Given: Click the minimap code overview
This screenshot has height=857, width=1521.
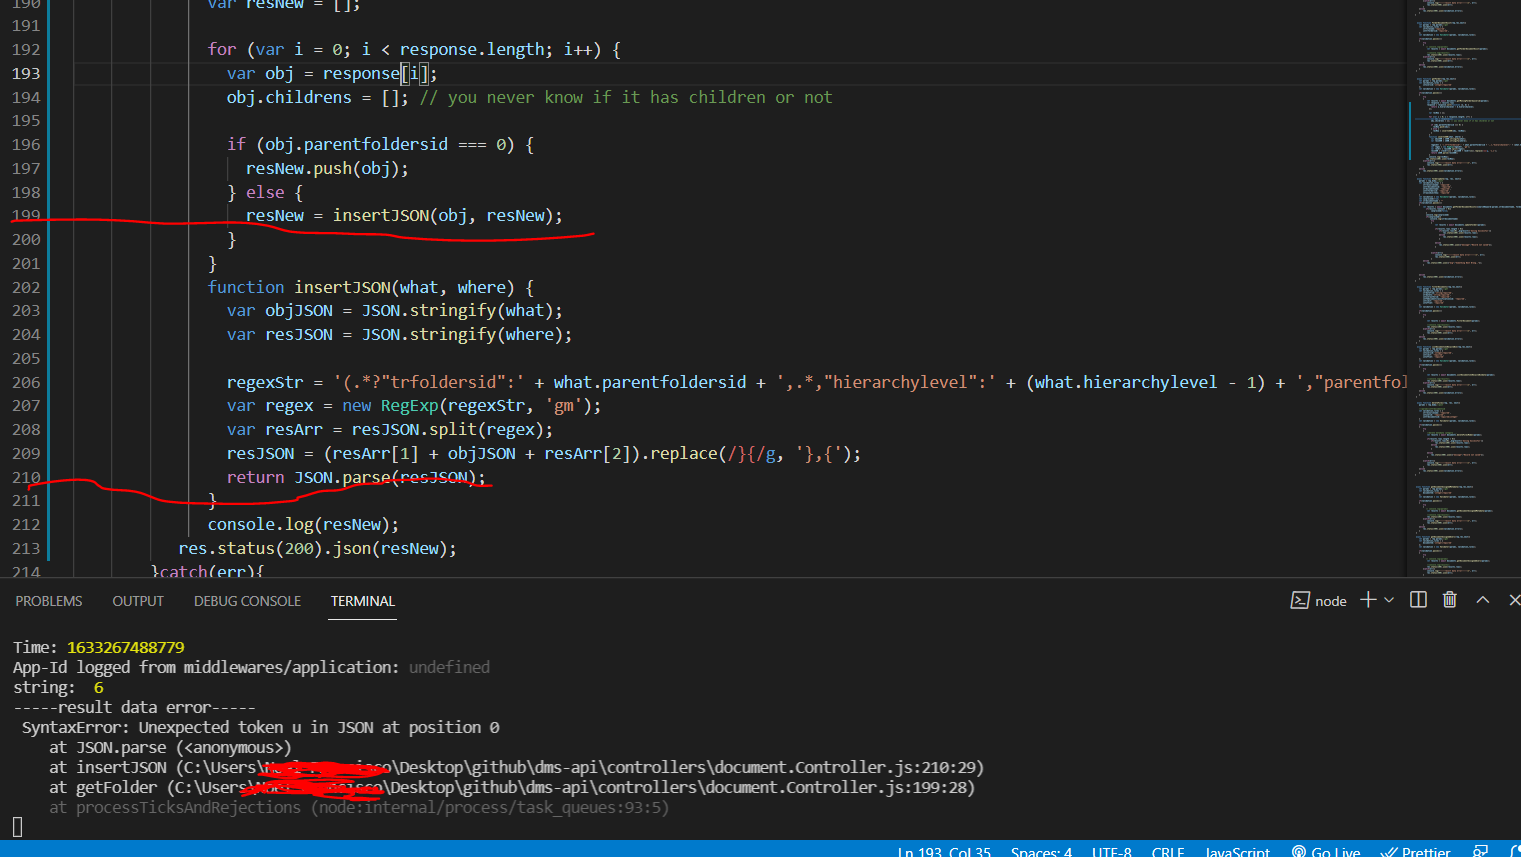Looking at the screenshot, I should pyautogui.click(x=1463, y=288).
